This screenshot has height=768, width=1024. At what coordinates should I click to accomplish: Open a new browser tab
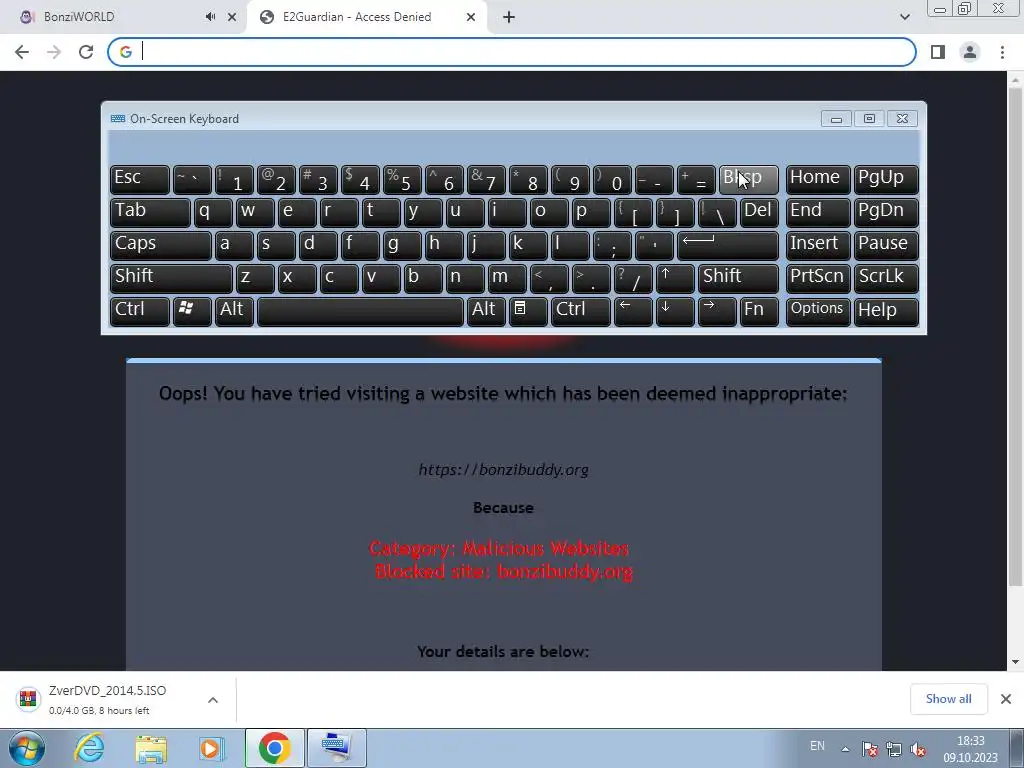(x=509, y=17)
